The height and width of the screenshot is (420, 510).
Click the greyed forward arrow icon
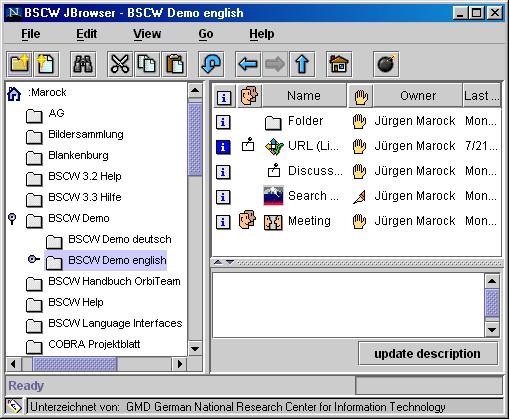275,64
